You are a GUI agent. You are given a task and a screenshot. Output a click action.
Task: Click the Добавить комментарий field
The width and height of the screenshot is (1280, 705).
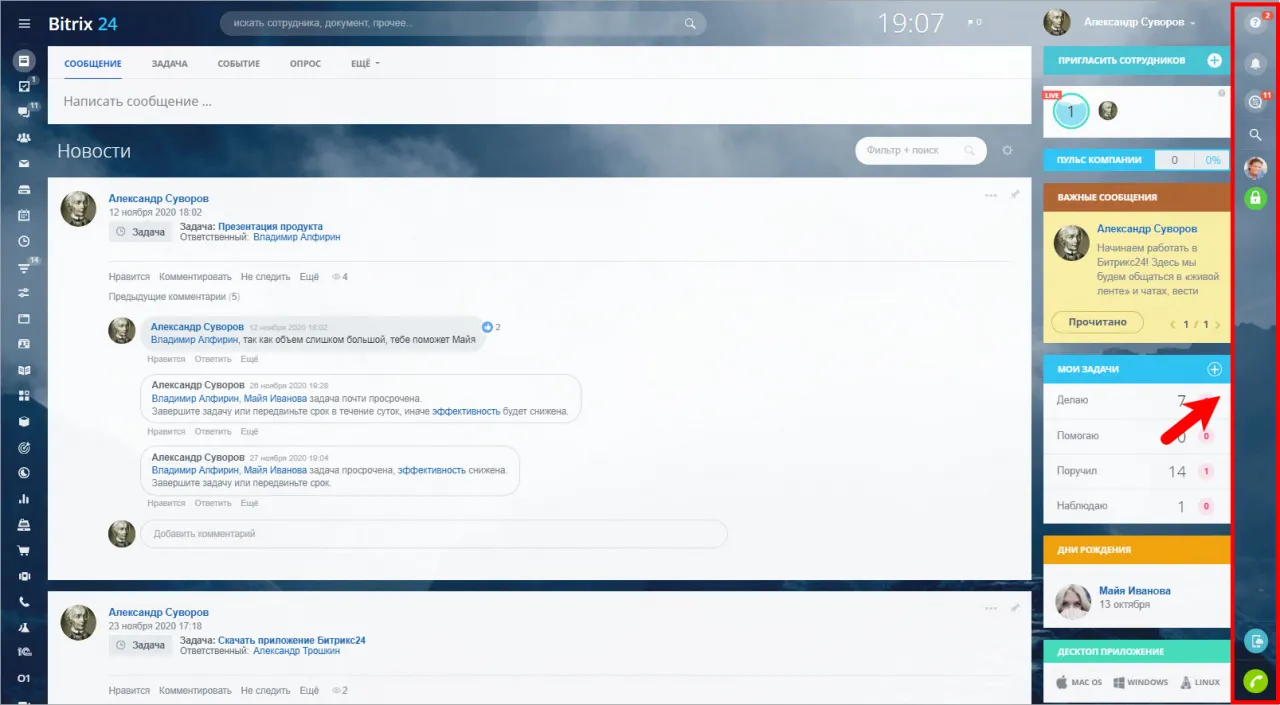point(433,534)
